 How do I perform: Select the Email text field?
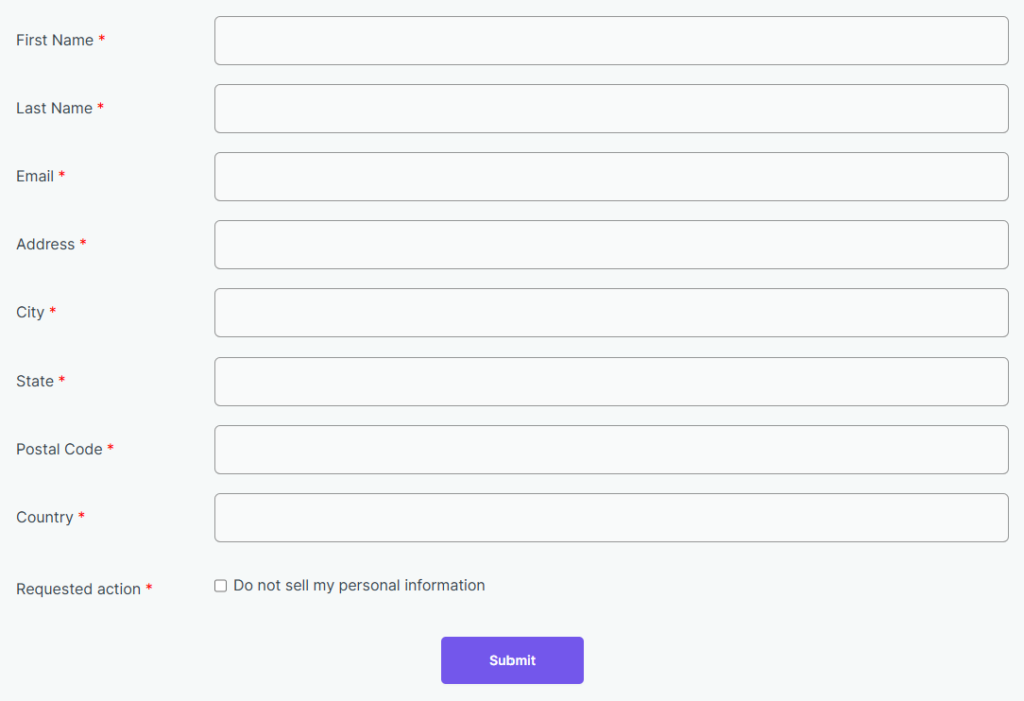point(611,176)
